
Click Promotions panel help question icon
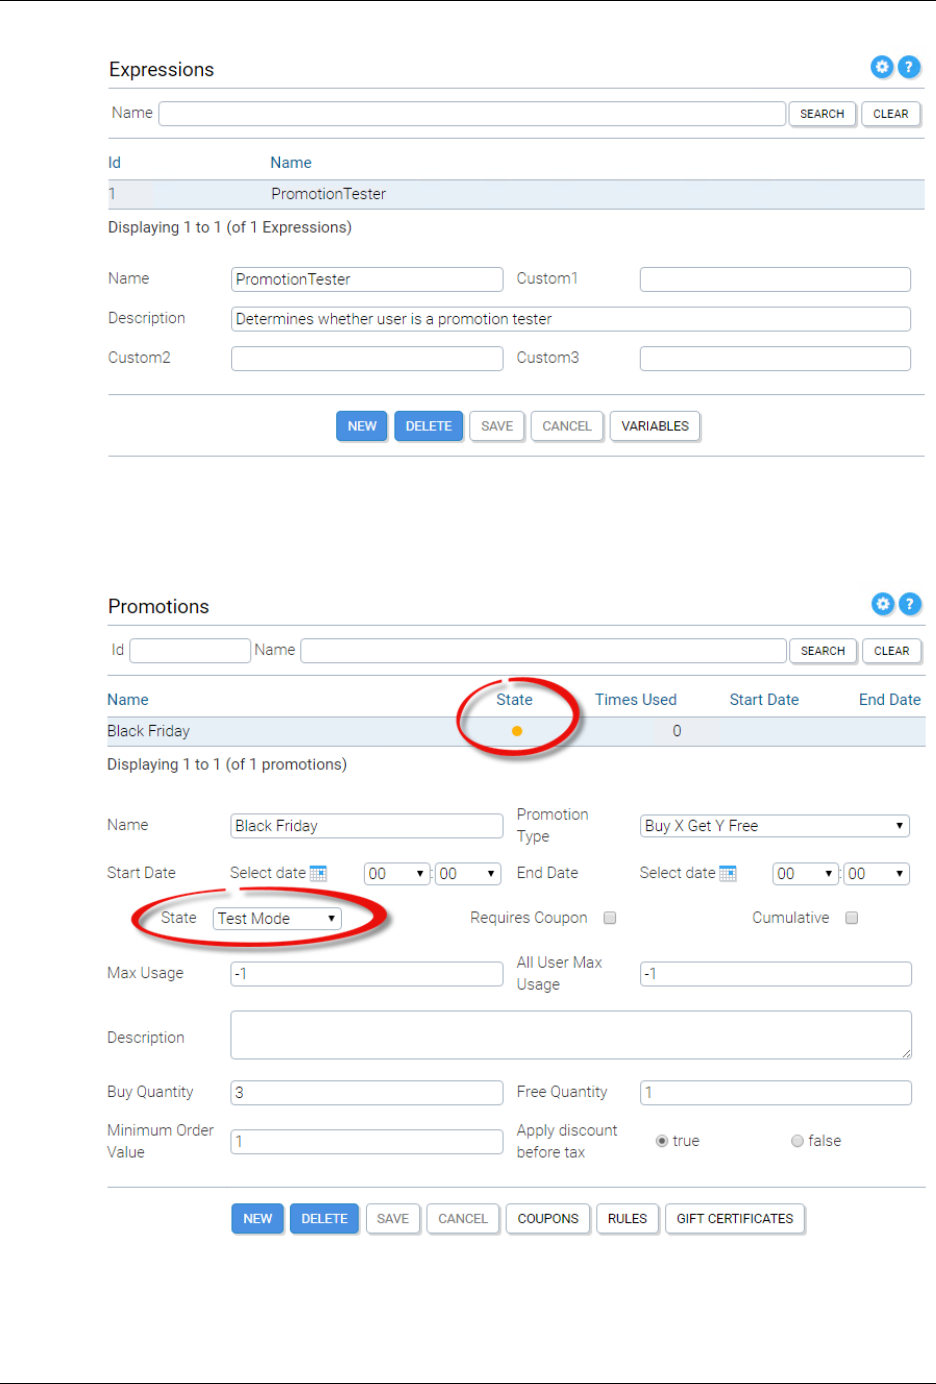pyautogui.click(x=909, y=604)
